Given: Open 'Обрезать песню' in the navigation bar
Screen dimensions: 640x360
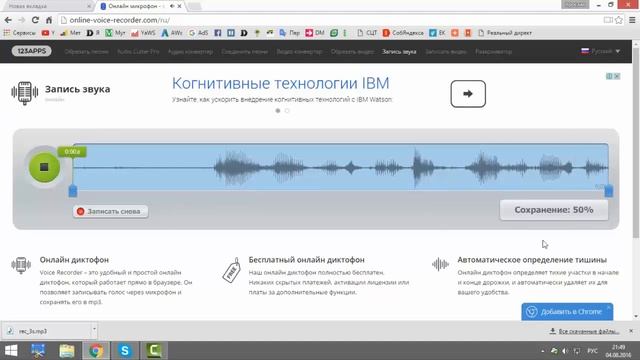Looking at the screenshot, I should 86,52.
